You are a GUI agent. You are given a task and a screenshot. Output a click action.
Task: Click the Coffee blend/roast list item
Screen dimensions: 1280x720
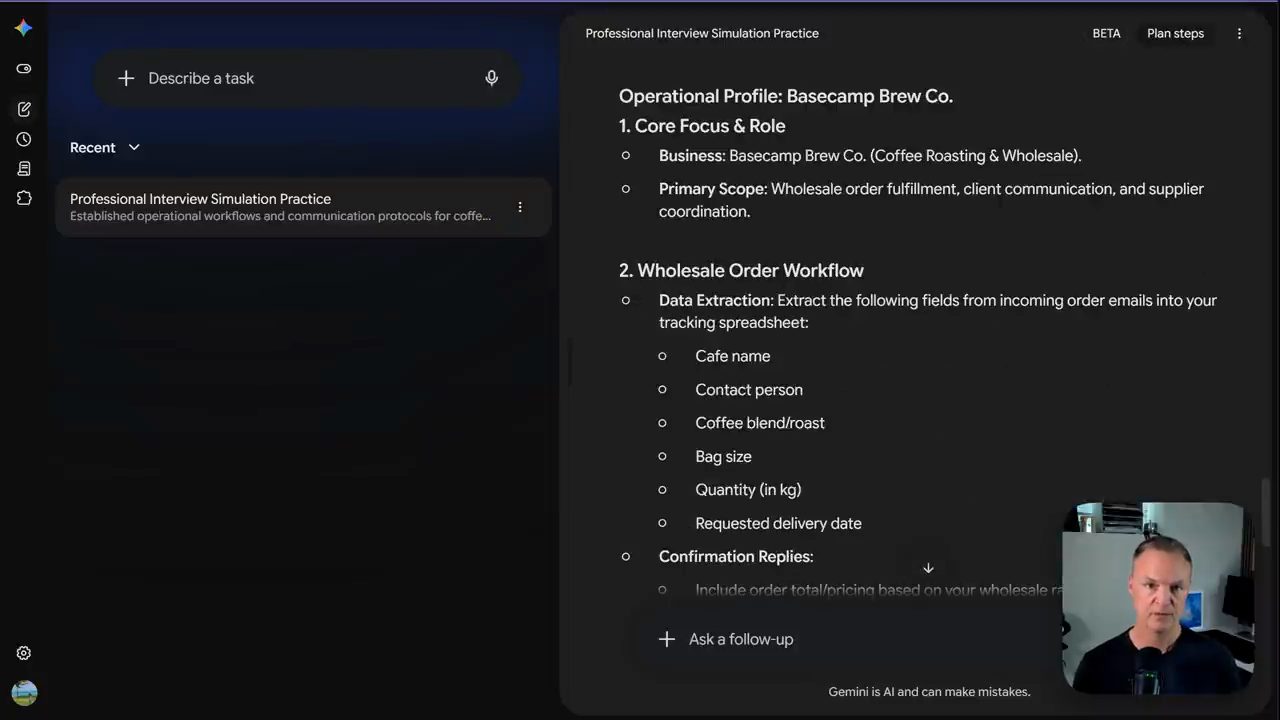(x=760, y=423)
